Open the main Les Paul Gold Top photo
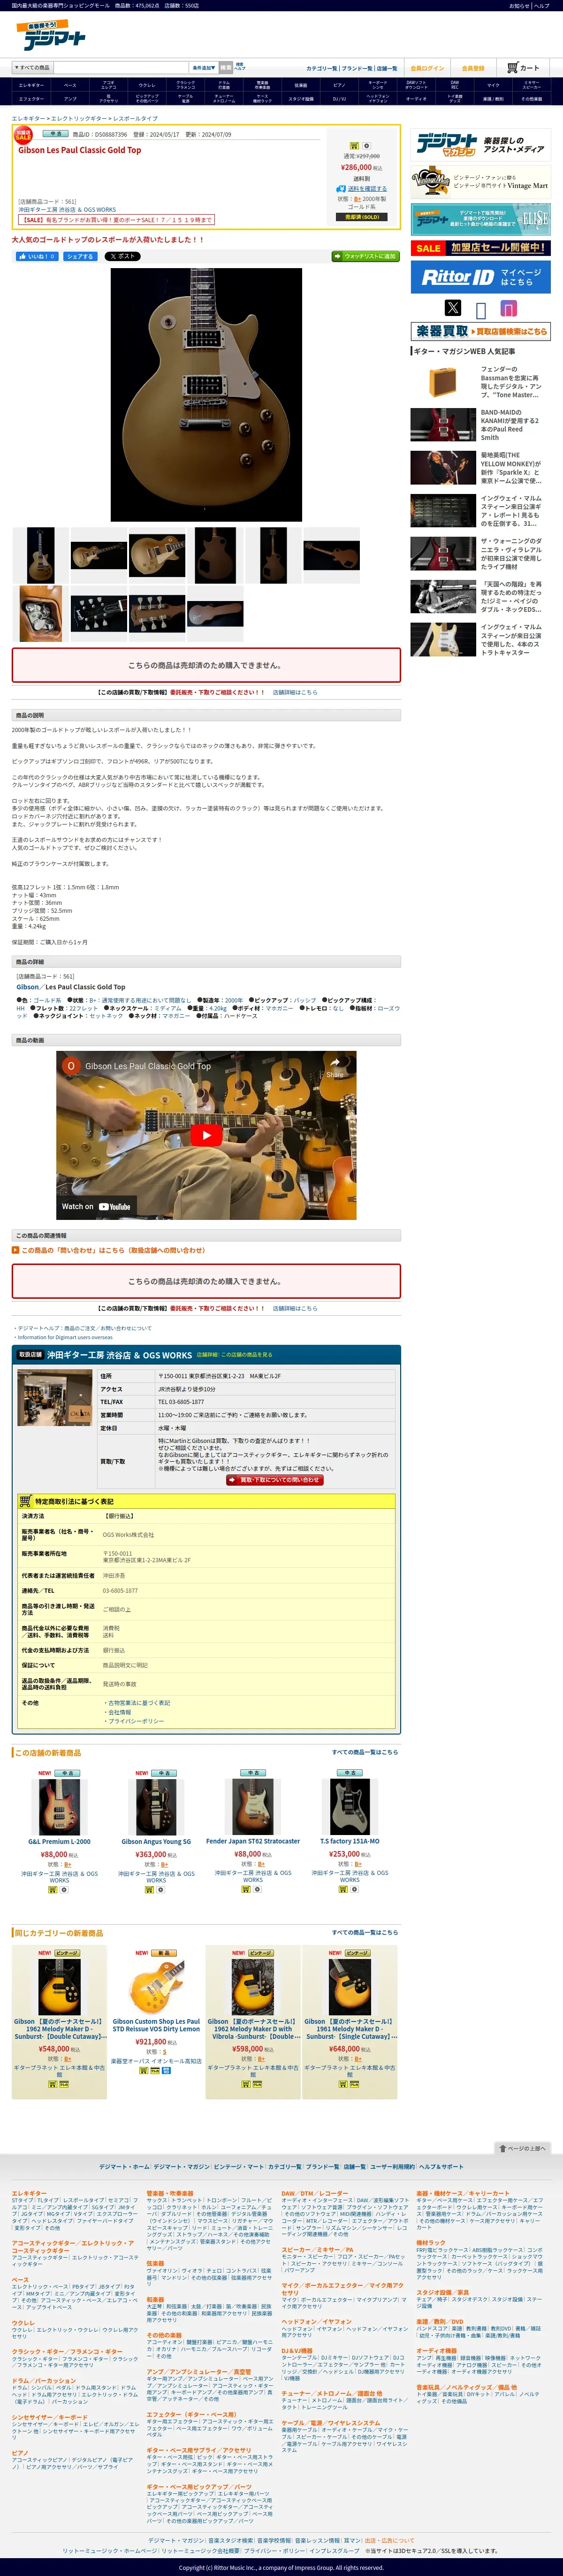The image size is (563, 2576). pos(205,394)
